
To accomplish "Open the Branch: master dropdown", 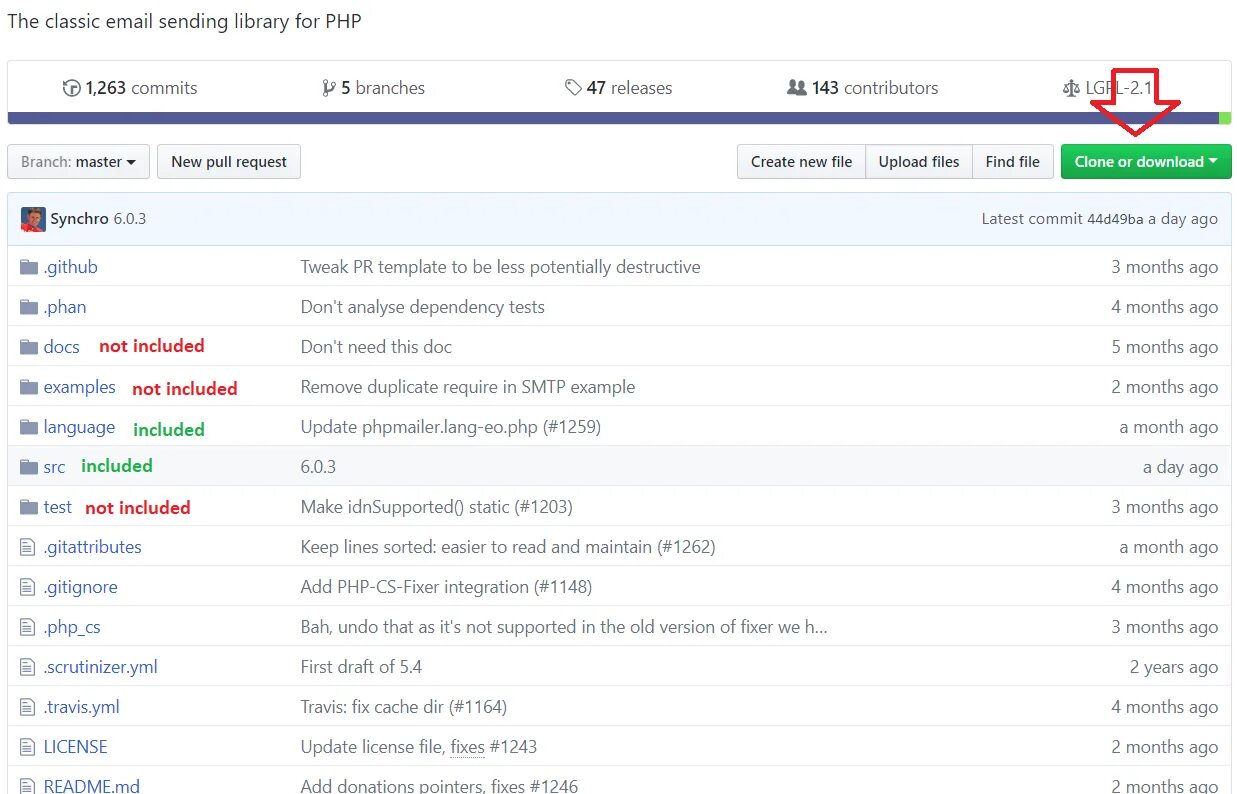I will [78, 162].
